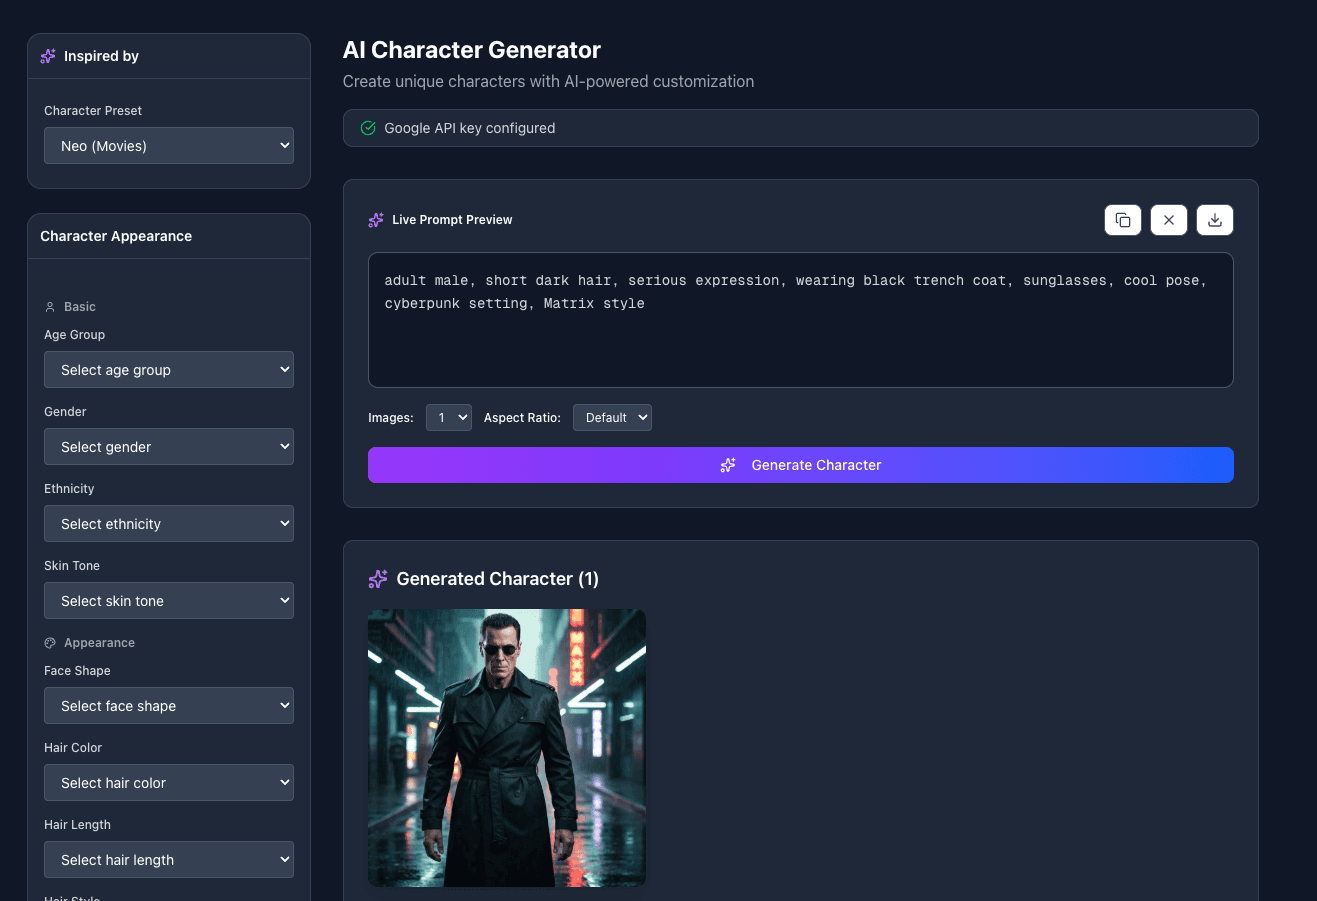1317x901 pixels.
Task: Click the Aspect Ratio label
Action: click(x=522, y=418)
